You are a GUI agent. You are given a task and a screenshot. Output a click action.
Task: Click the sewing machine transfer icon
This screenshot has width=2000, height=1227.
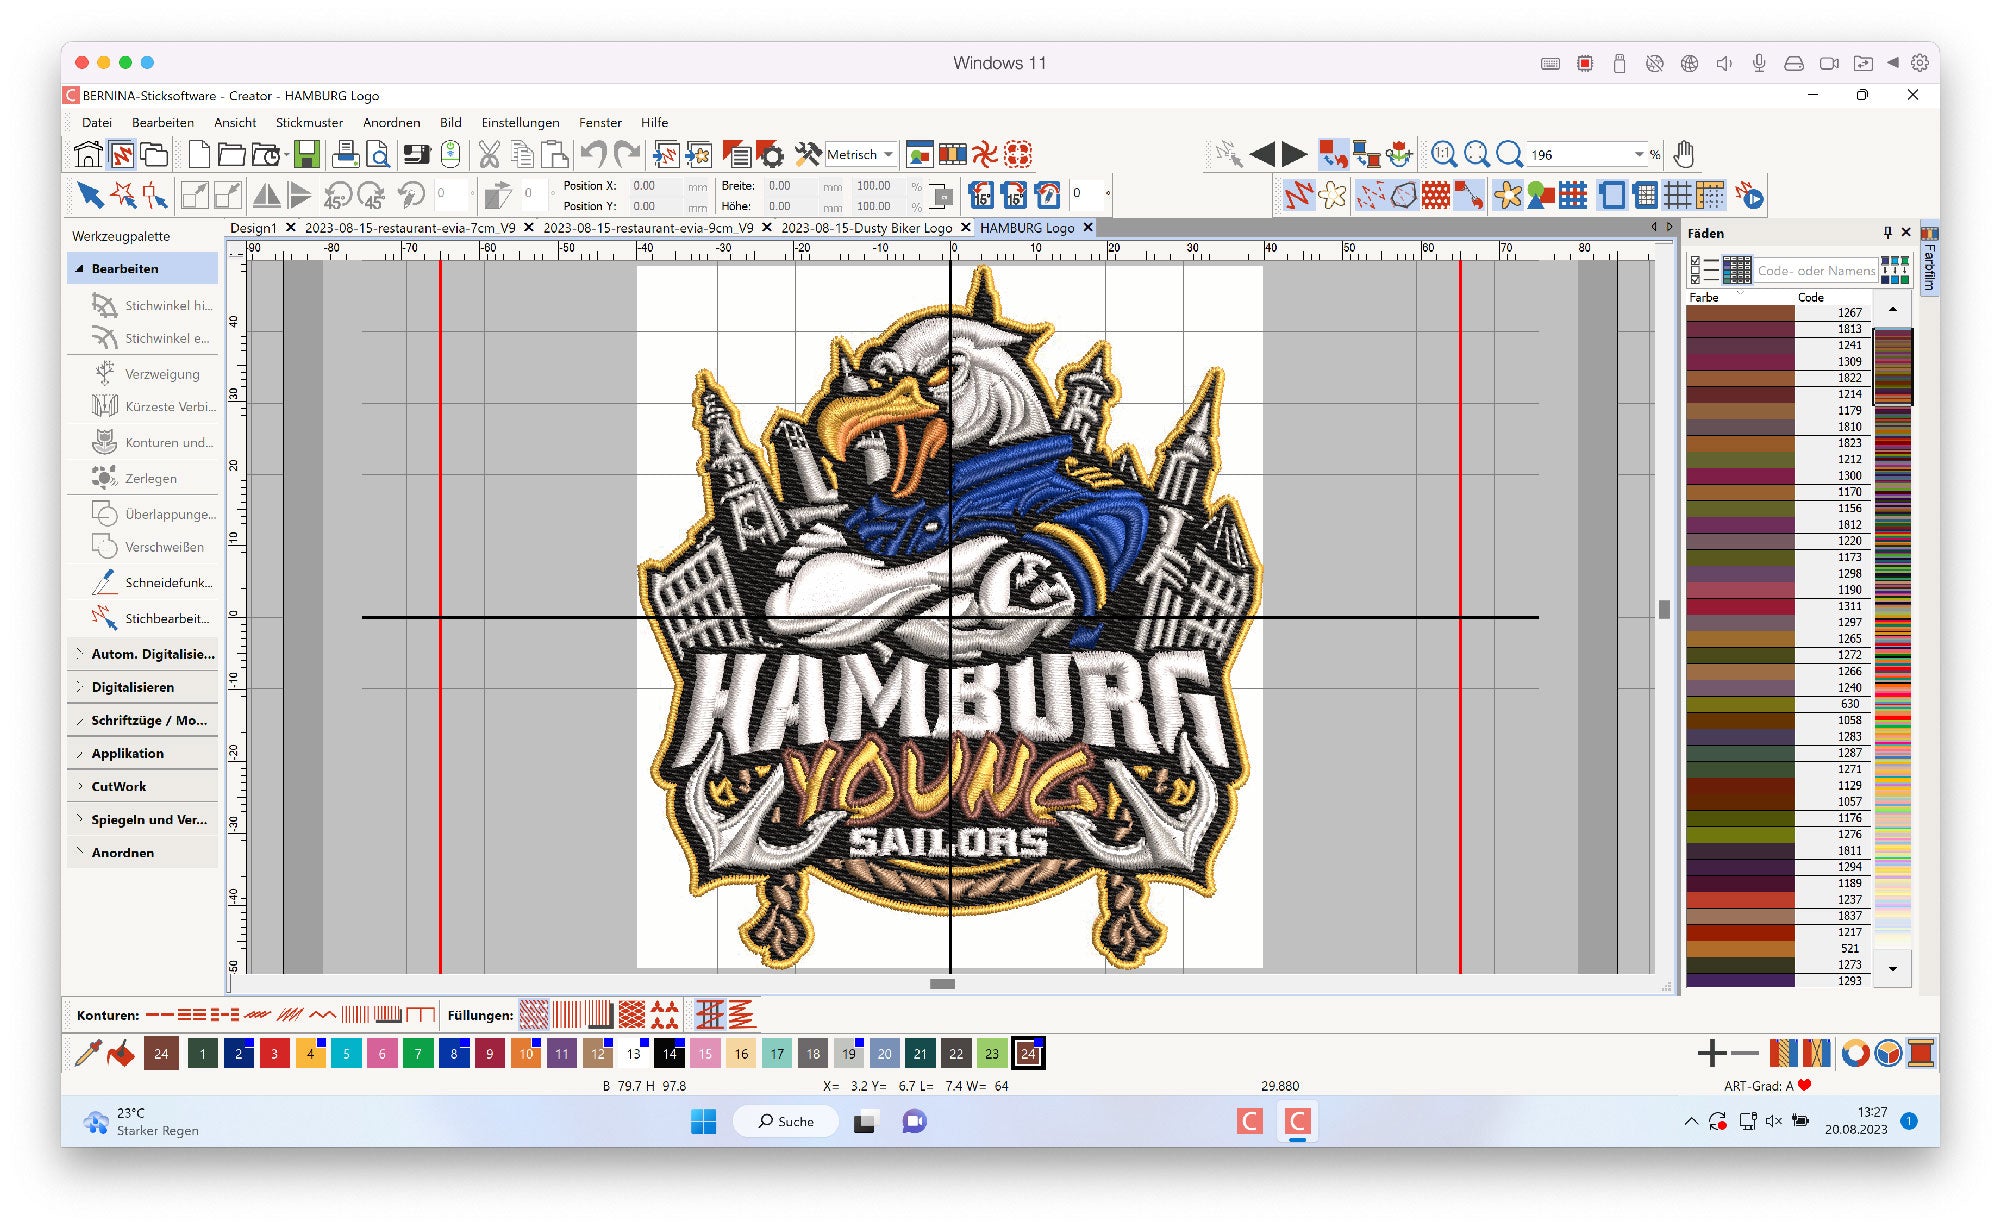[417, 154]
